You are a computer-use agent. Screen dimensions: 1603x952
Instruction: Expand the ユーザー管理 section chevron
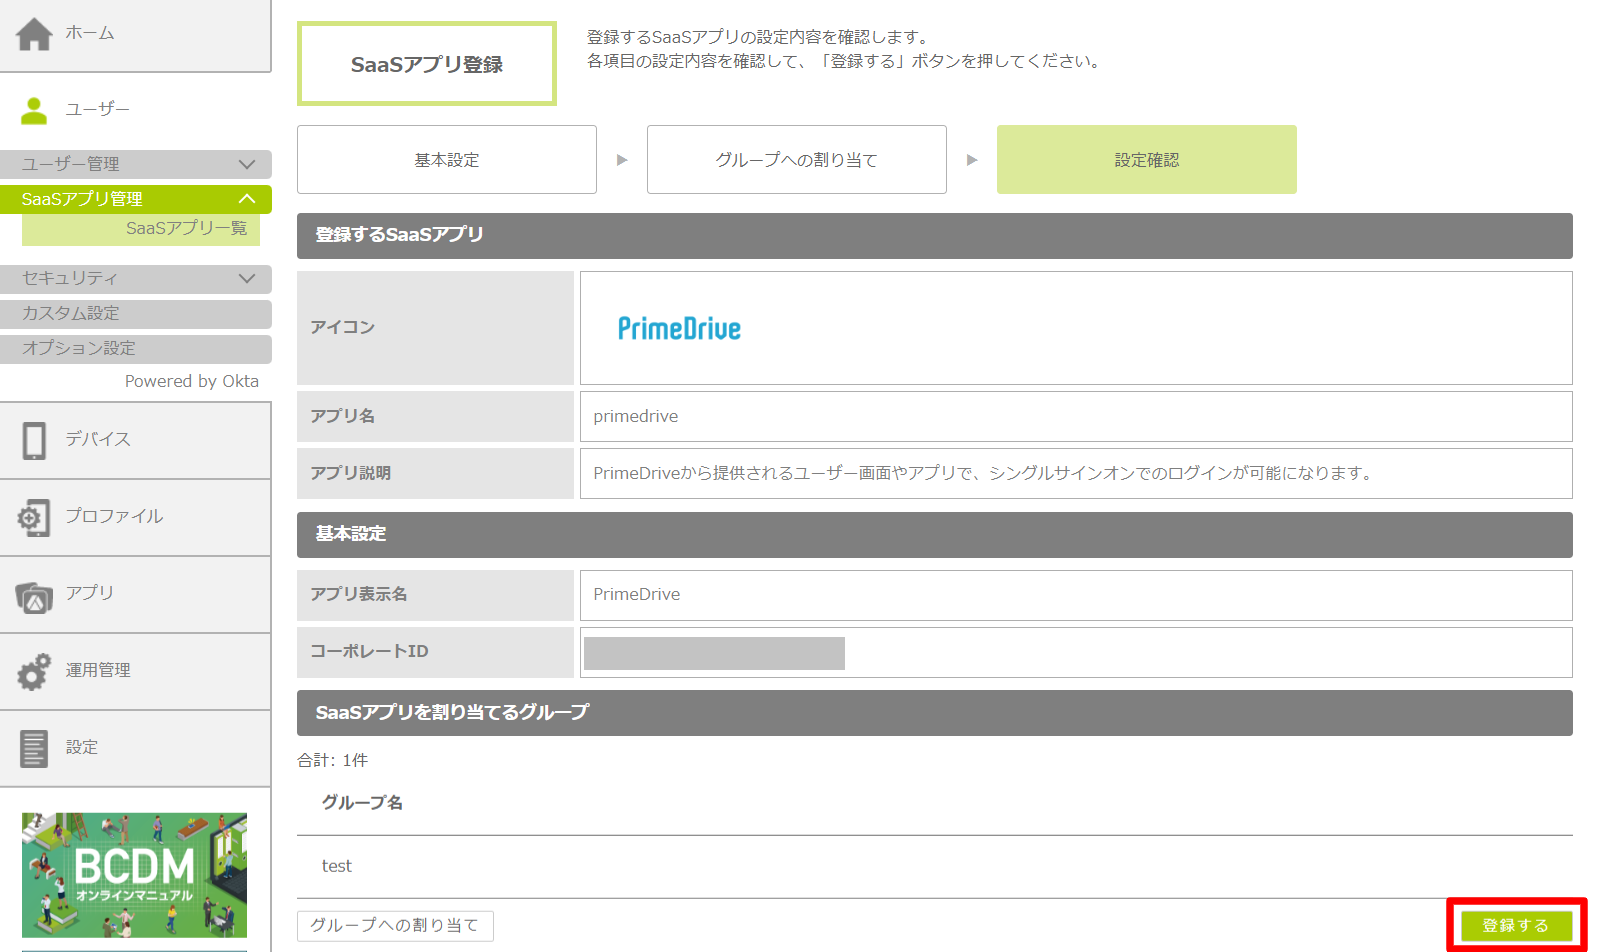pyautogui.click(x=247, y=164)
